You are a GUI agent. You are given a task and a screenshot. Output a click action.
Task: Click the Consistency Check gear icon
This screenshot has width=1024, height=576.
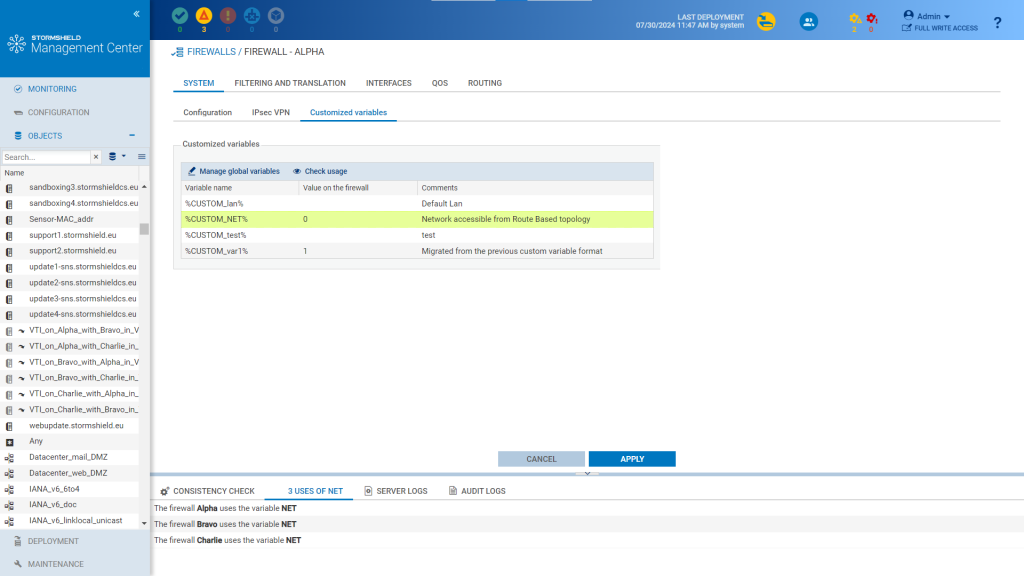click(x=165, y=491)
